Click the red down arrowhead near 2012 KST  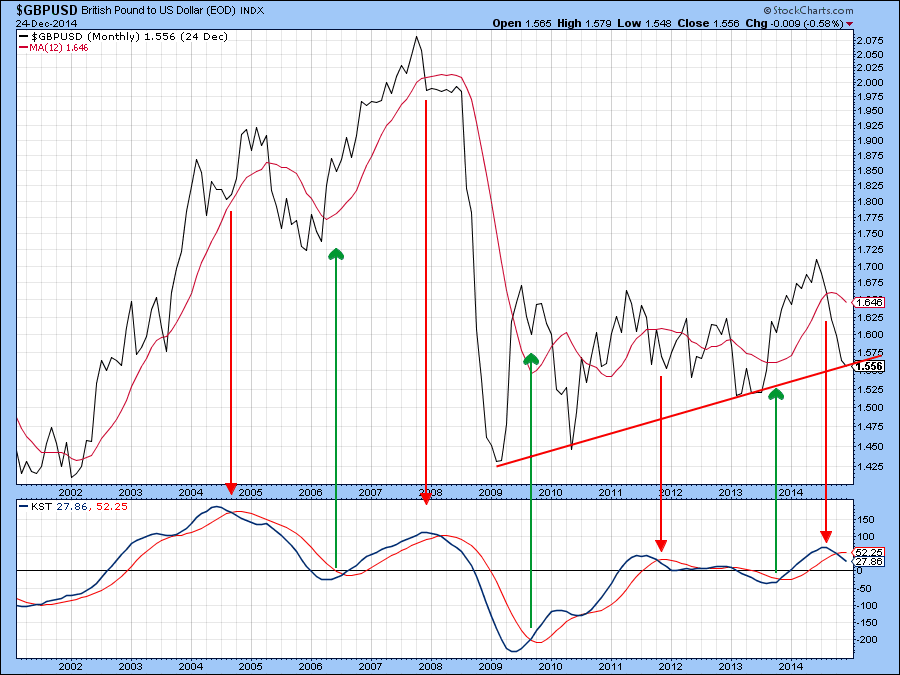point(661,545)
